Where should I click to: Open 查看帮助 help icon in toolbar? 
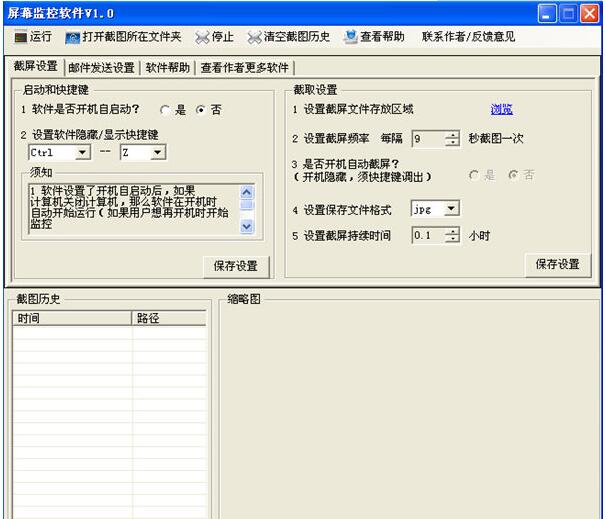point(350,37)
